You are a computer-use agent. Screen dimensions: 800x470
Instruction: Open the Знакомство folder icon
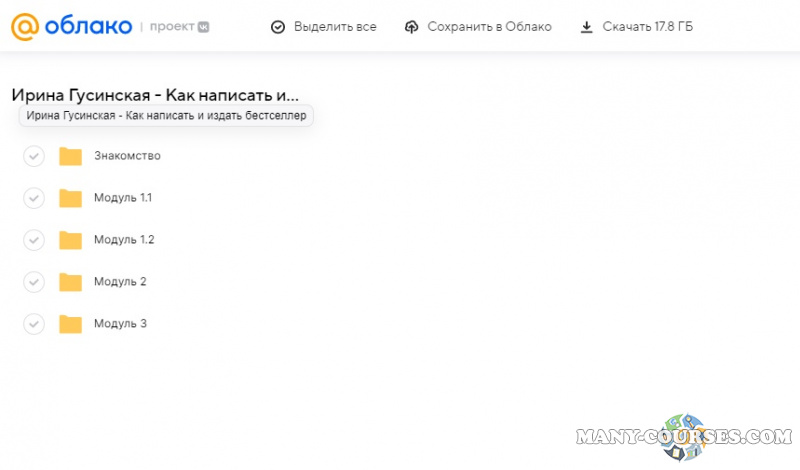click(x=70, y=156)
